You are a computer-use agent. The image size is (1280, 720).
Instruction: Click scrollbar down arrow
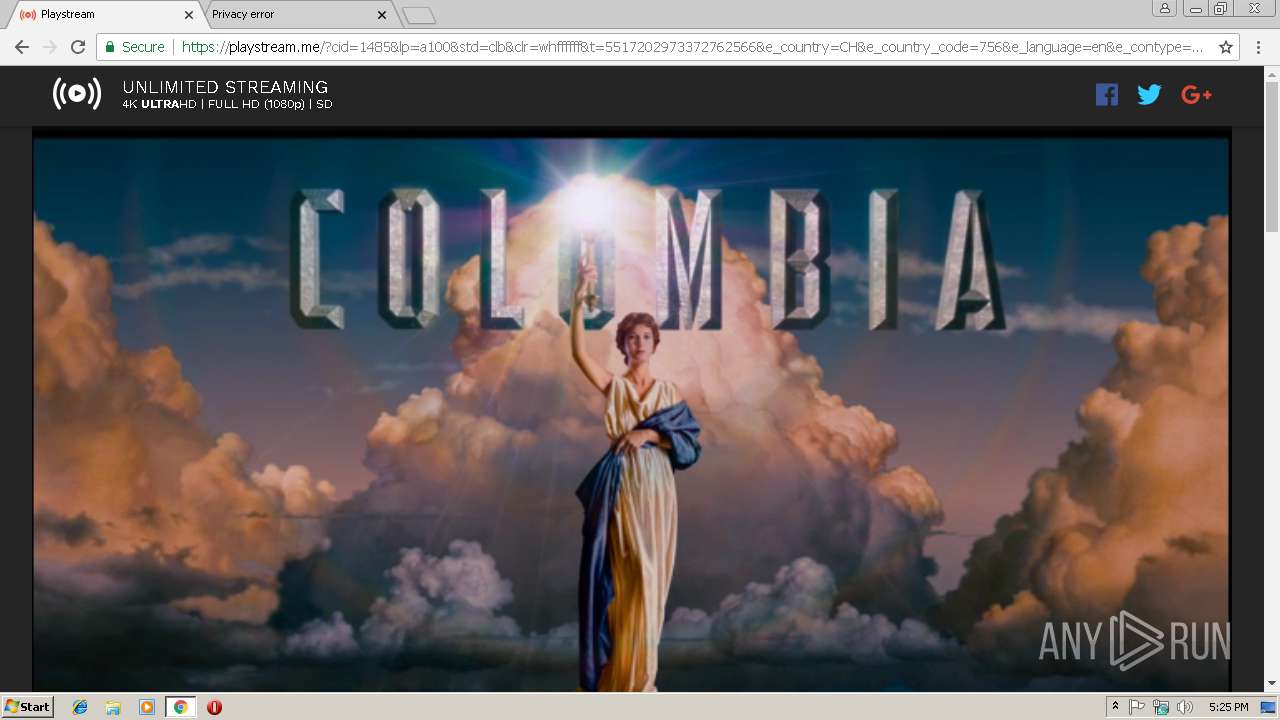1271,684
